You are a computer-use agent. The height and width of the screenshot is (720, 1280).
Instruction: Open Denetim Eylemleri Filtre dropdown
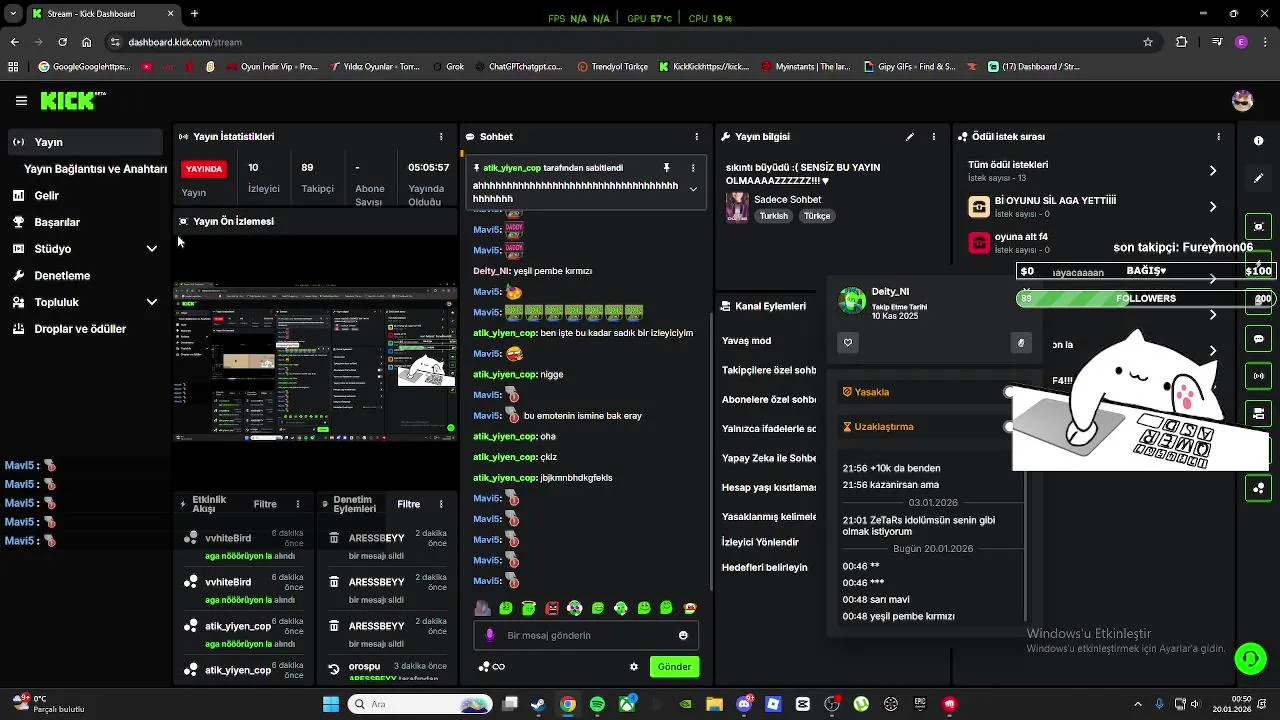coord(409,504)
